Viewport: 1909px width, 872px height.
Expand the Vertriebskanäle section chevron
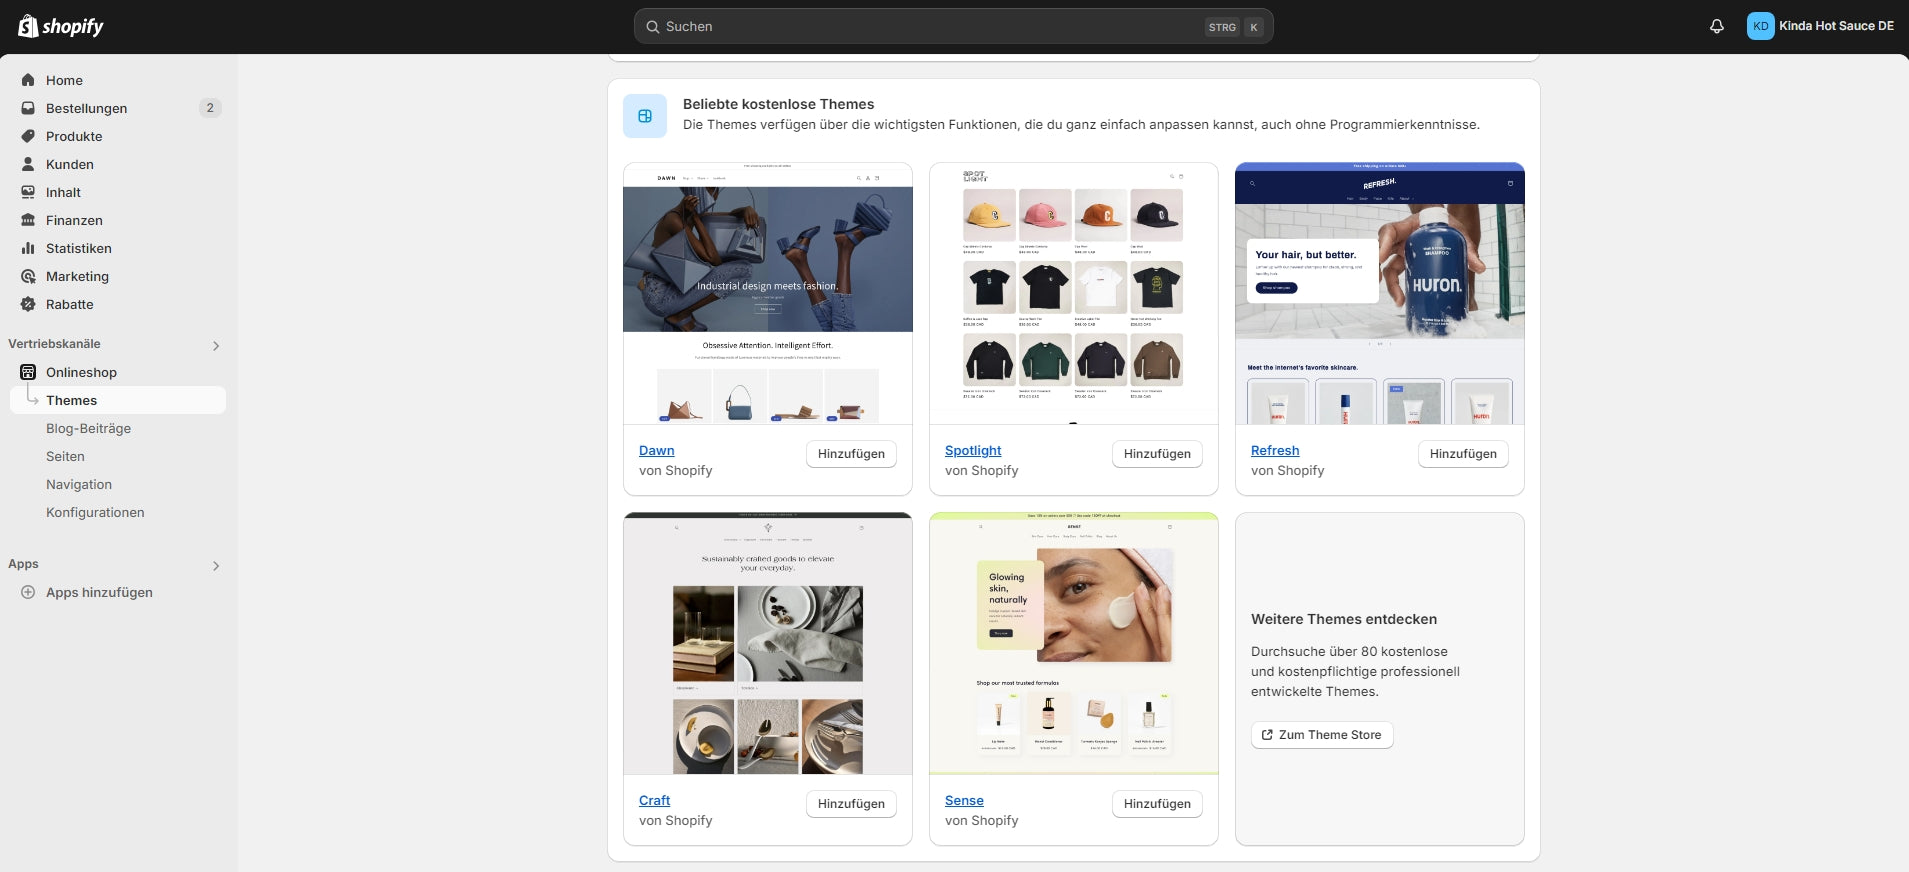coord(216,346)
